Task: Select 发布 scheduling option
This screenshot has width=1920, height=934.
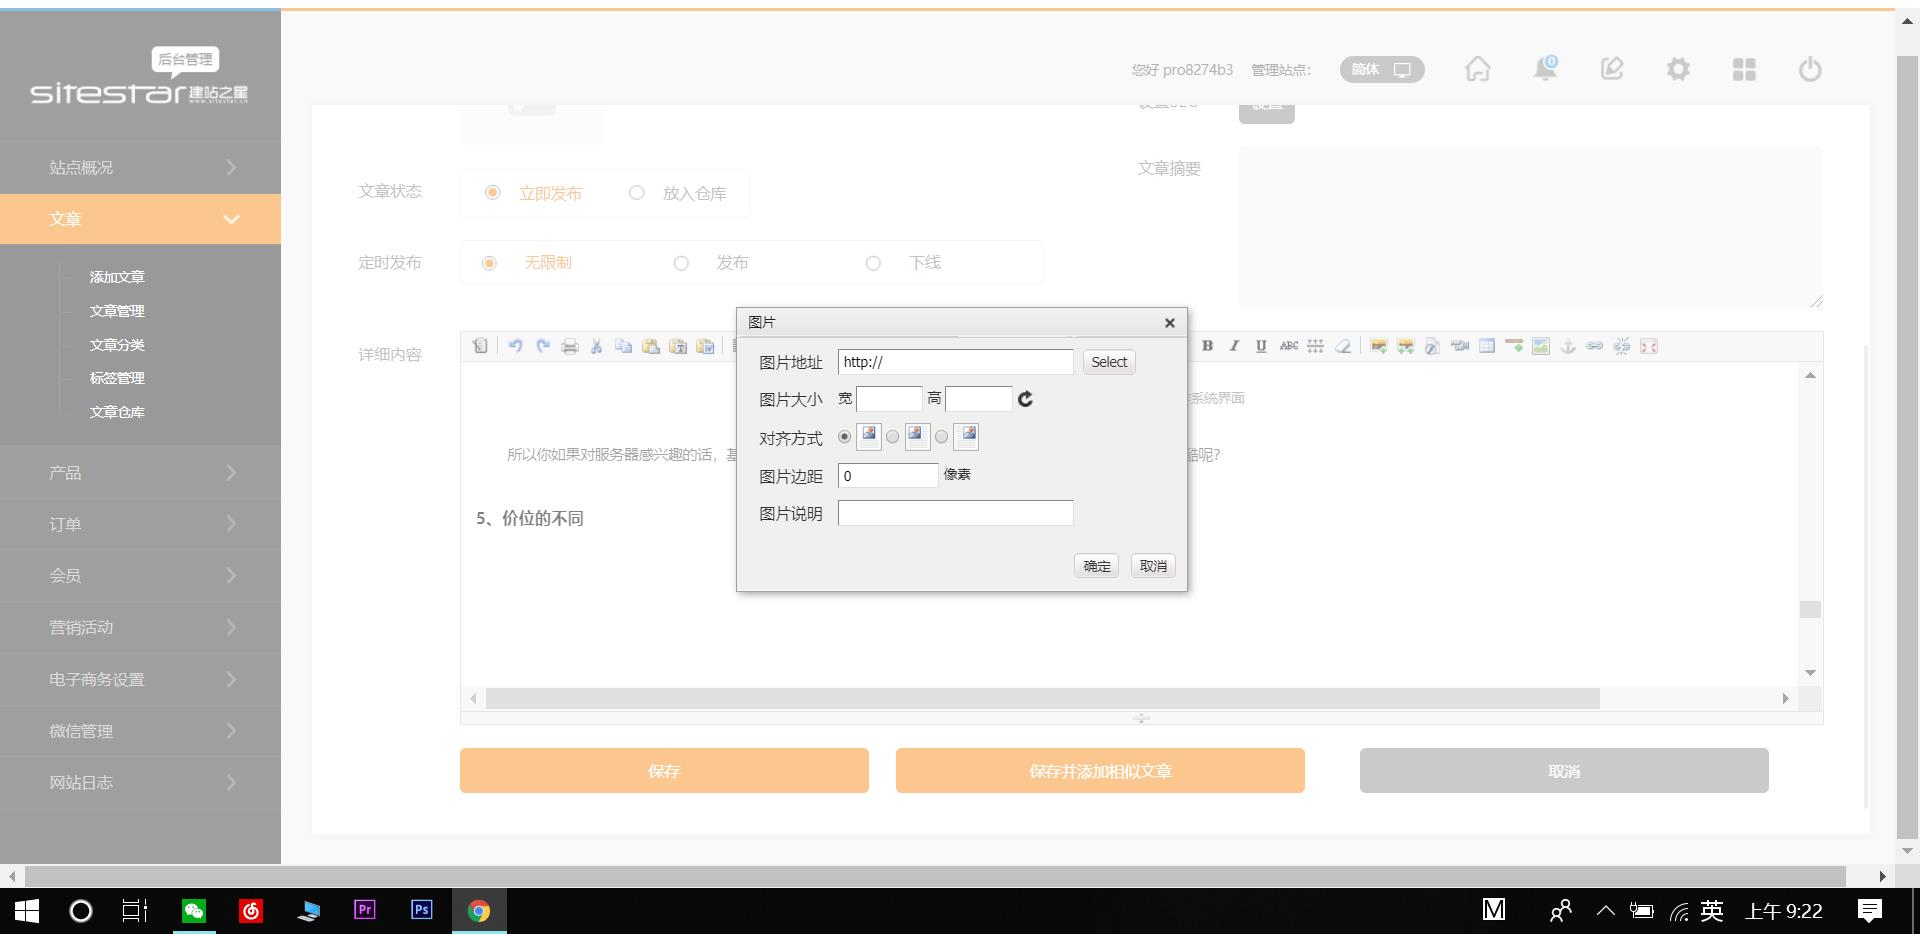Action: click(681, 263)
